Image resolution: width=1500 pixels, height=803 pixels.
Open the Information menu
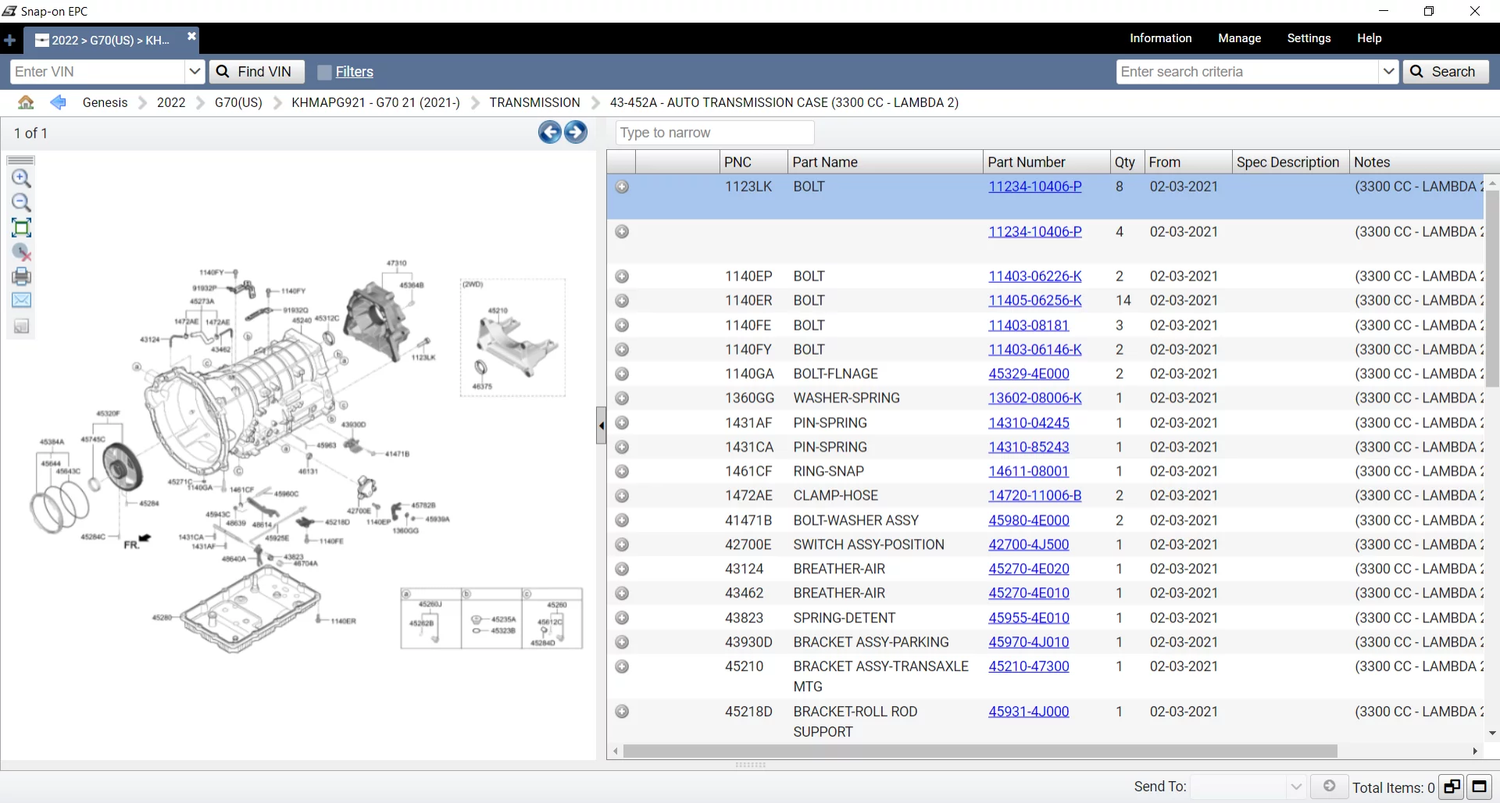pyautogui.click(x=1160, y=38)
